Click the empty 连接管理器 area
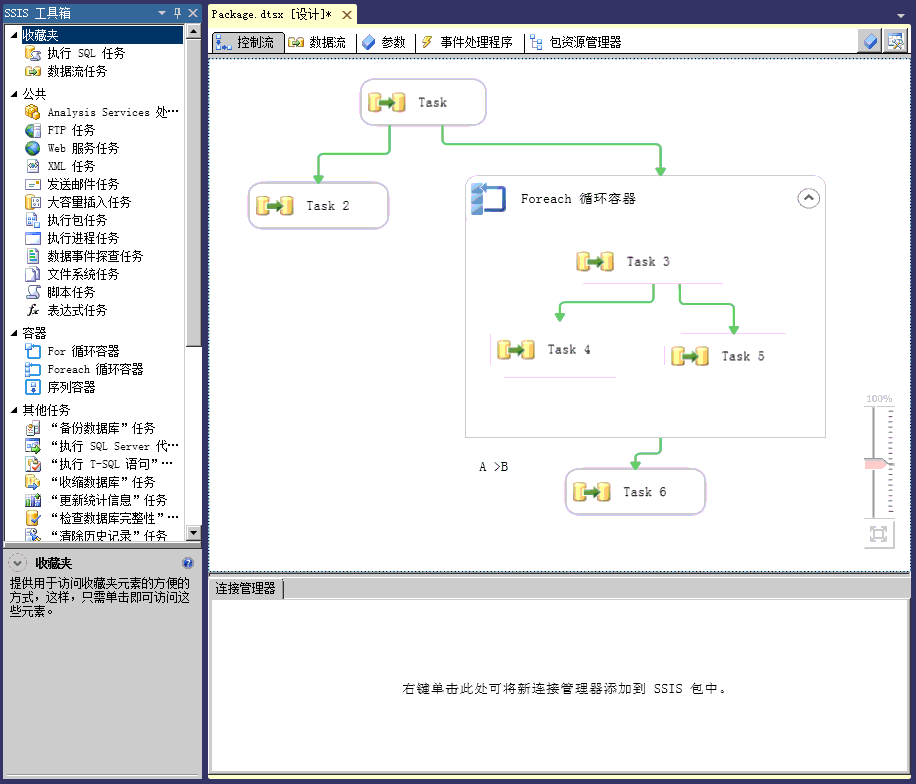 tap(560, 688)
